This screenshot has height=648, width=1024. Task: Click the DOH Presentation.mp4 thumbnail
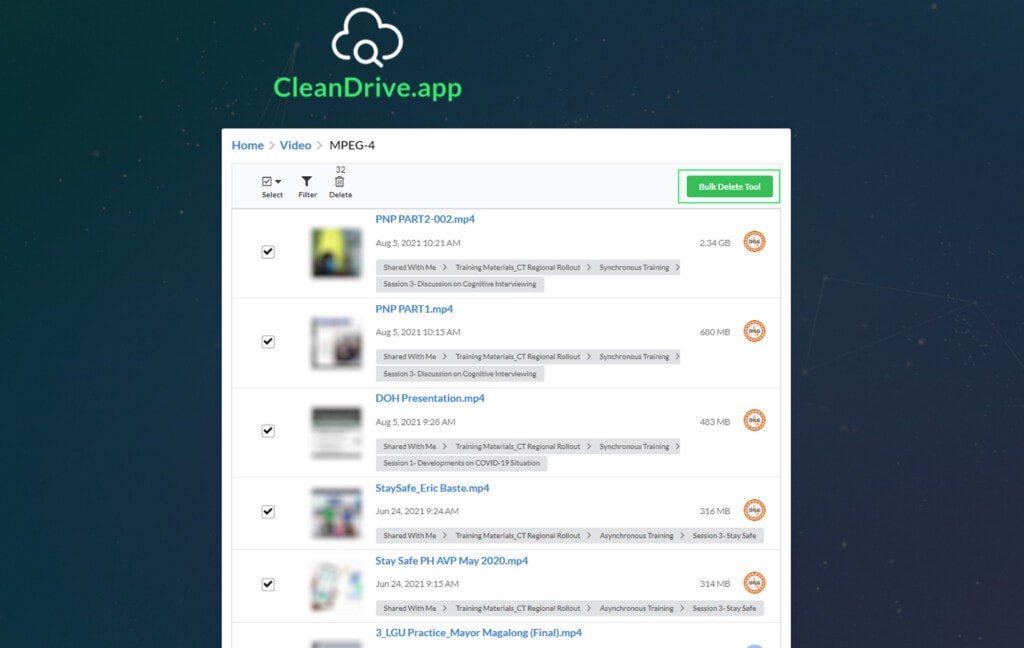[336, 432]
